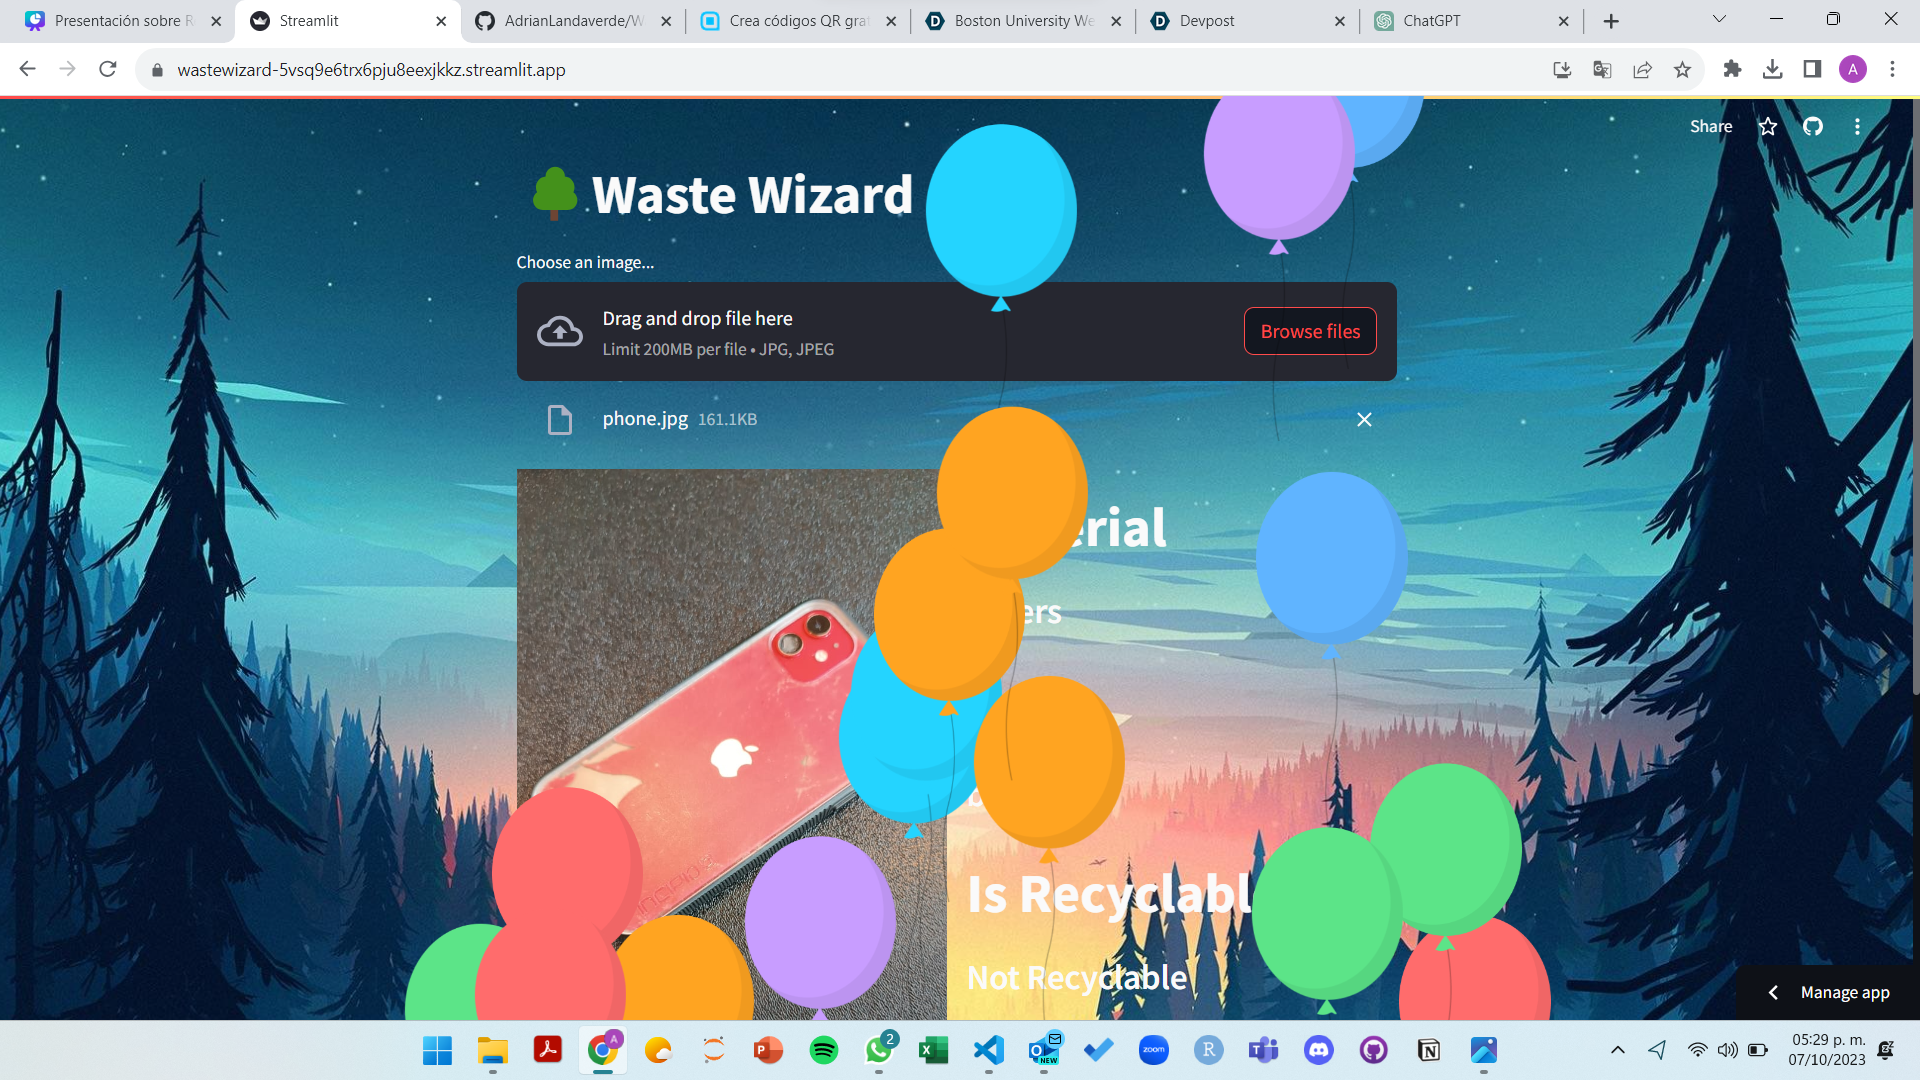Bookmark this page with star icon
The image size is (1920, 1080).
[x=1682, y=69]
